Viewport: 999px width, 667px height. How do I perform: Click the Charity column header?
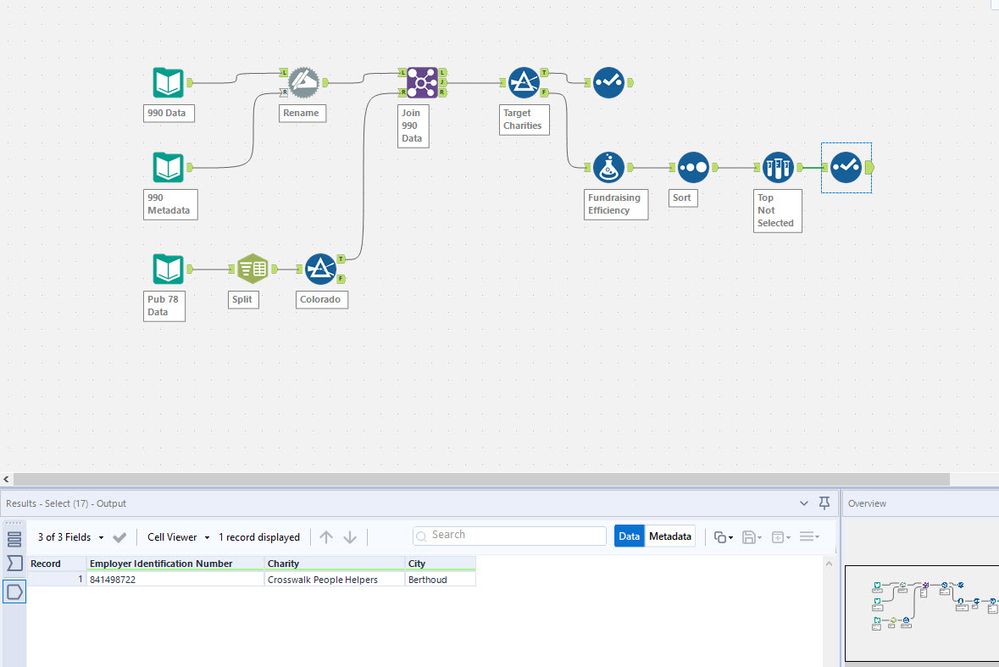(334, 564)
